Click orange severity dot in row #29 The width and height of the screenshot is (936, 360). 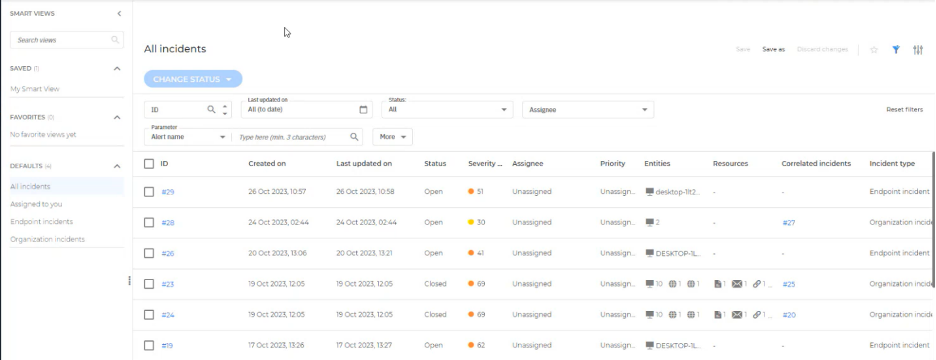(x=471, y=192)
